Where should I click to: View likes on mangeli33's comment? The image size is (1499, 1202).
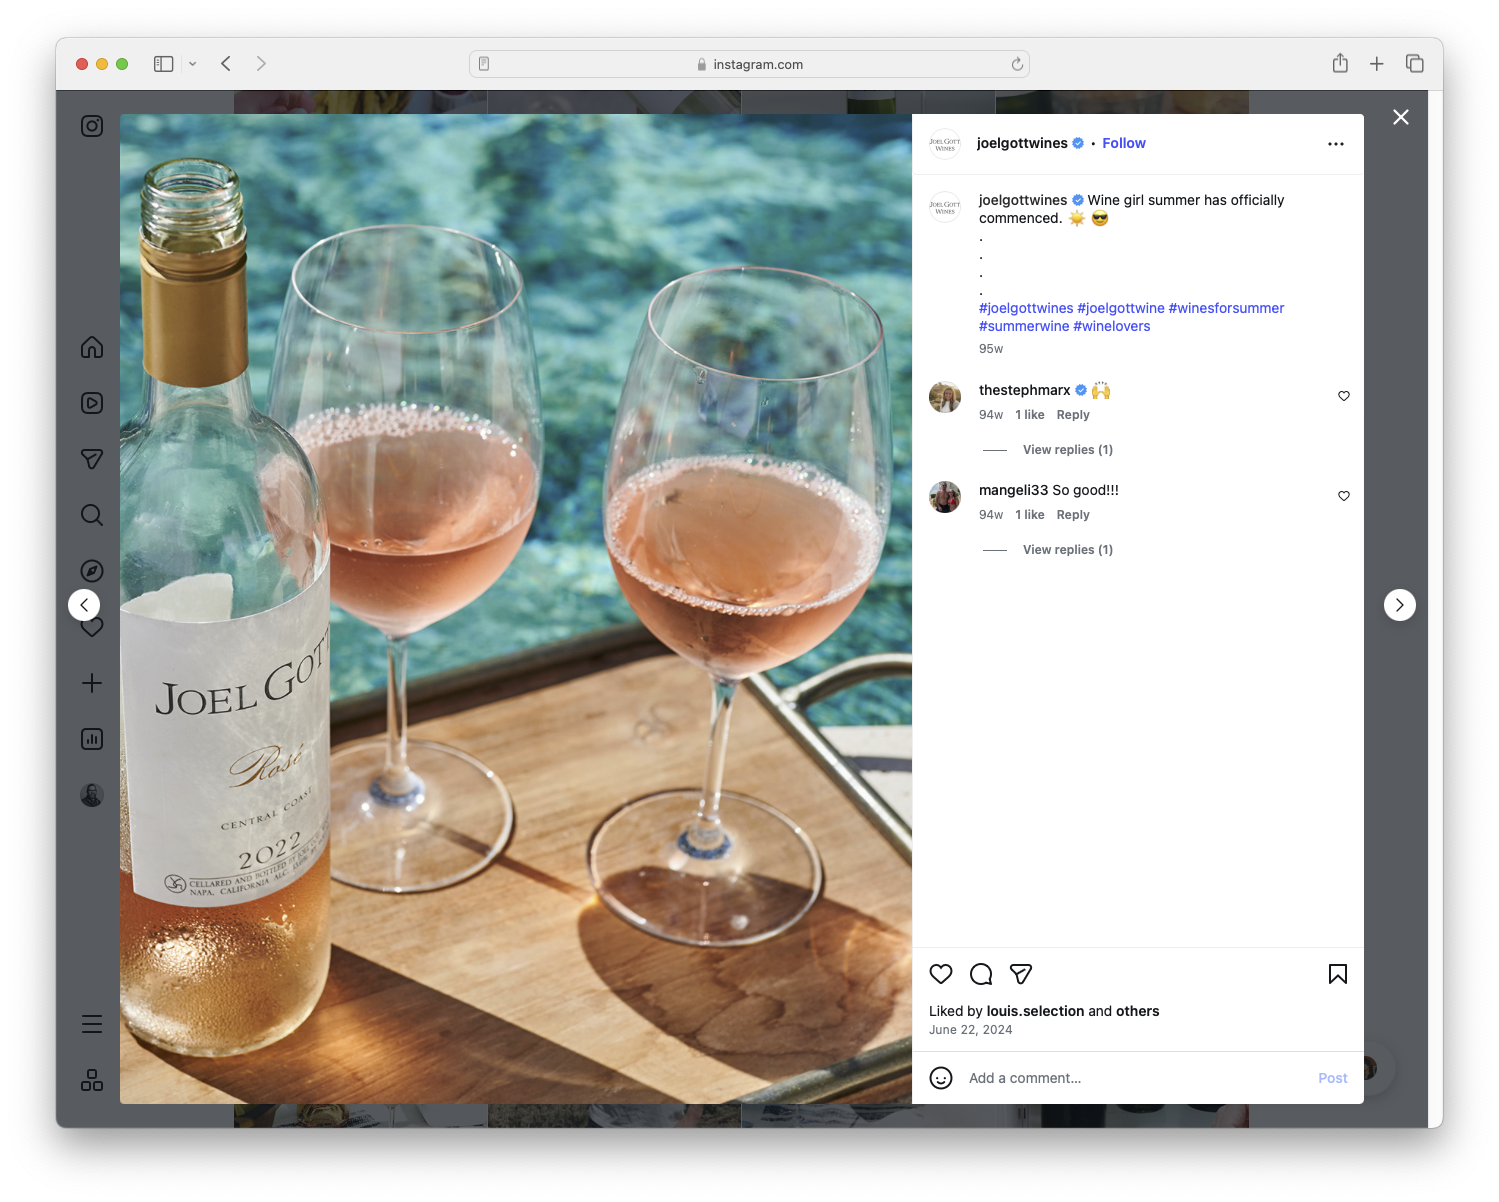(x=1030, y=515)
